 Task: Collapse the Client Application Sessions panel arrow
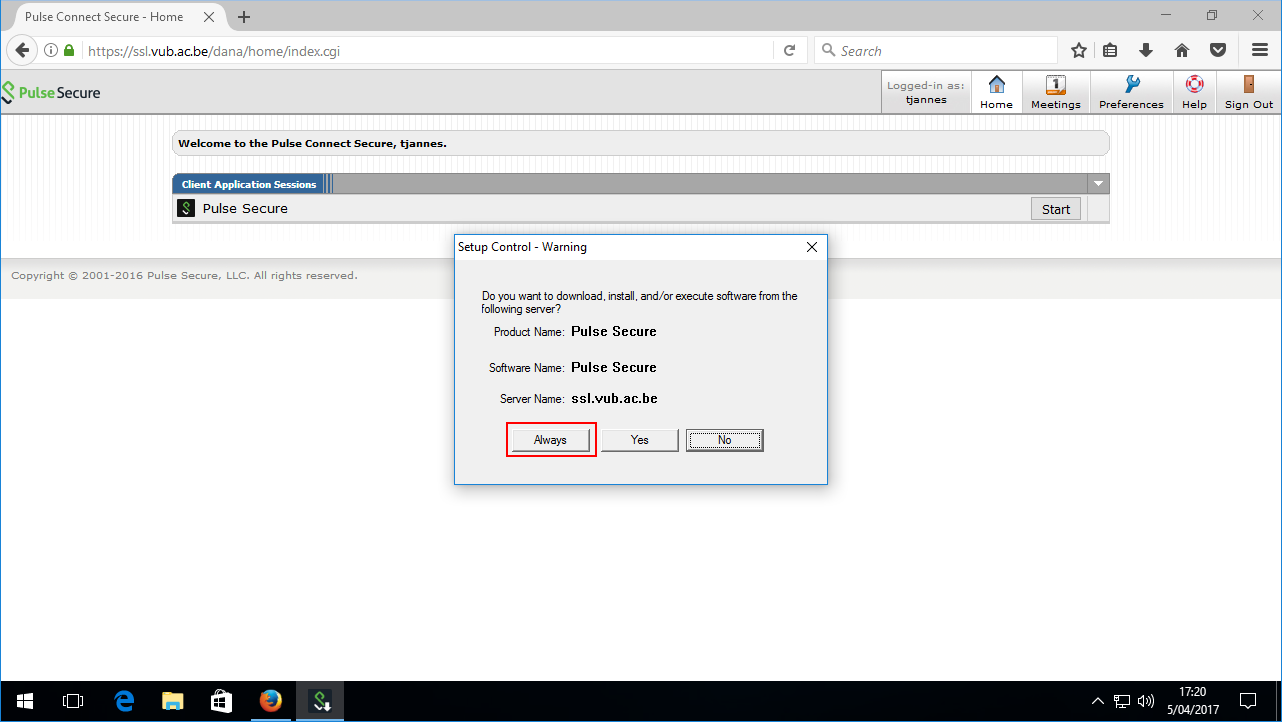(1098, 184)
